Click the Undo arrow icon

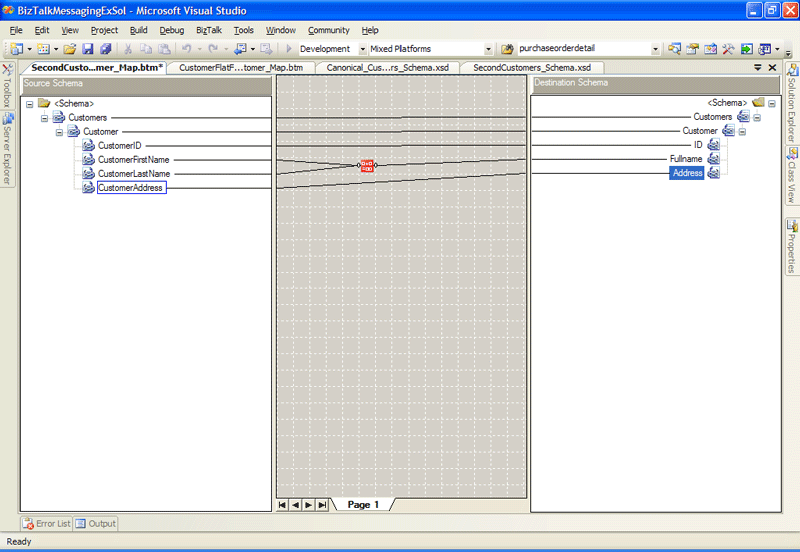point(187,49)
